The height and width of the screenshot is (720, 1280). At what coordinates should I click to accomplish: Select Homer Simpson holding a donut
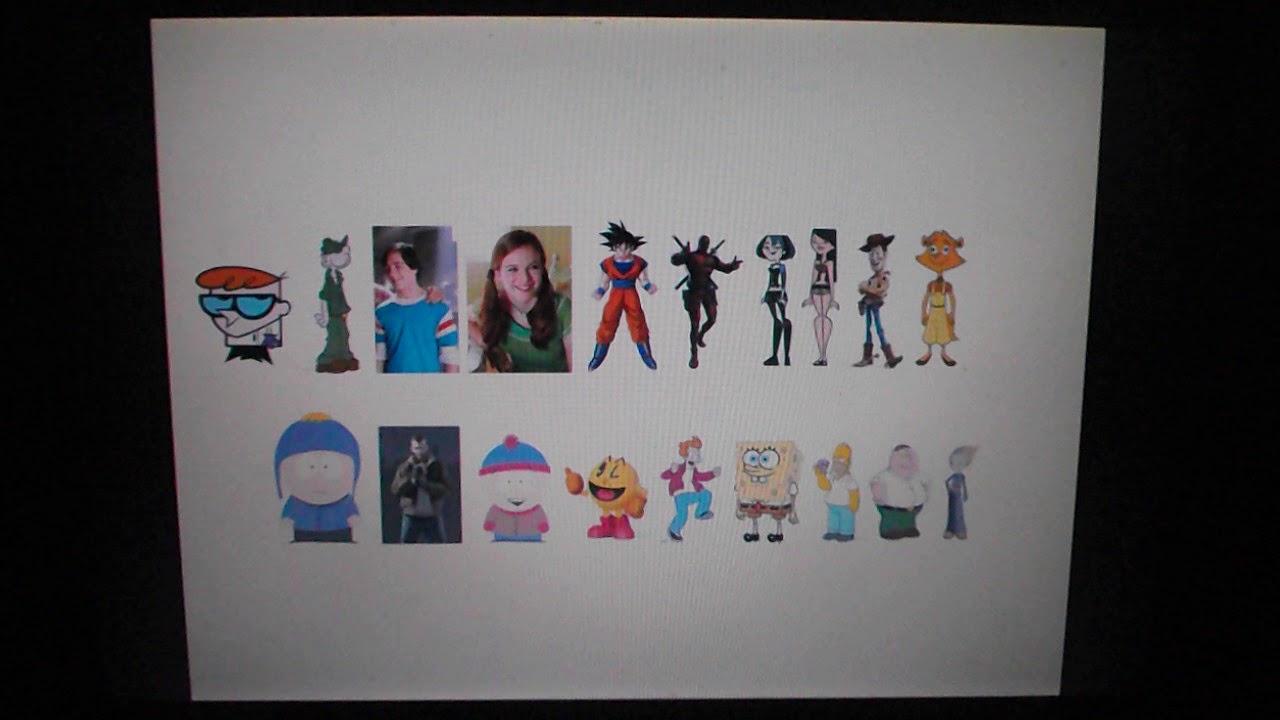pos(838,492)
